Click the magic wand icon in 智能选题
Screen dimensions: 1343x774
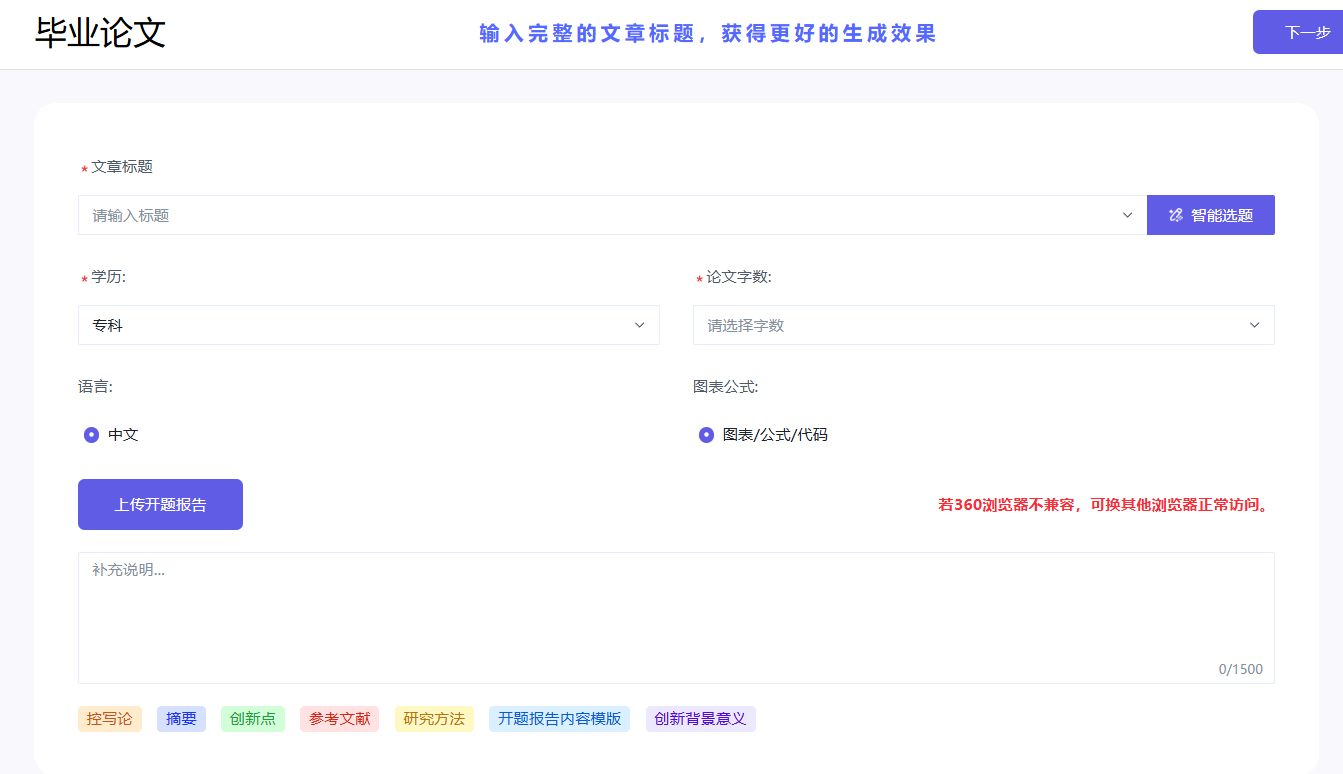1176,215
